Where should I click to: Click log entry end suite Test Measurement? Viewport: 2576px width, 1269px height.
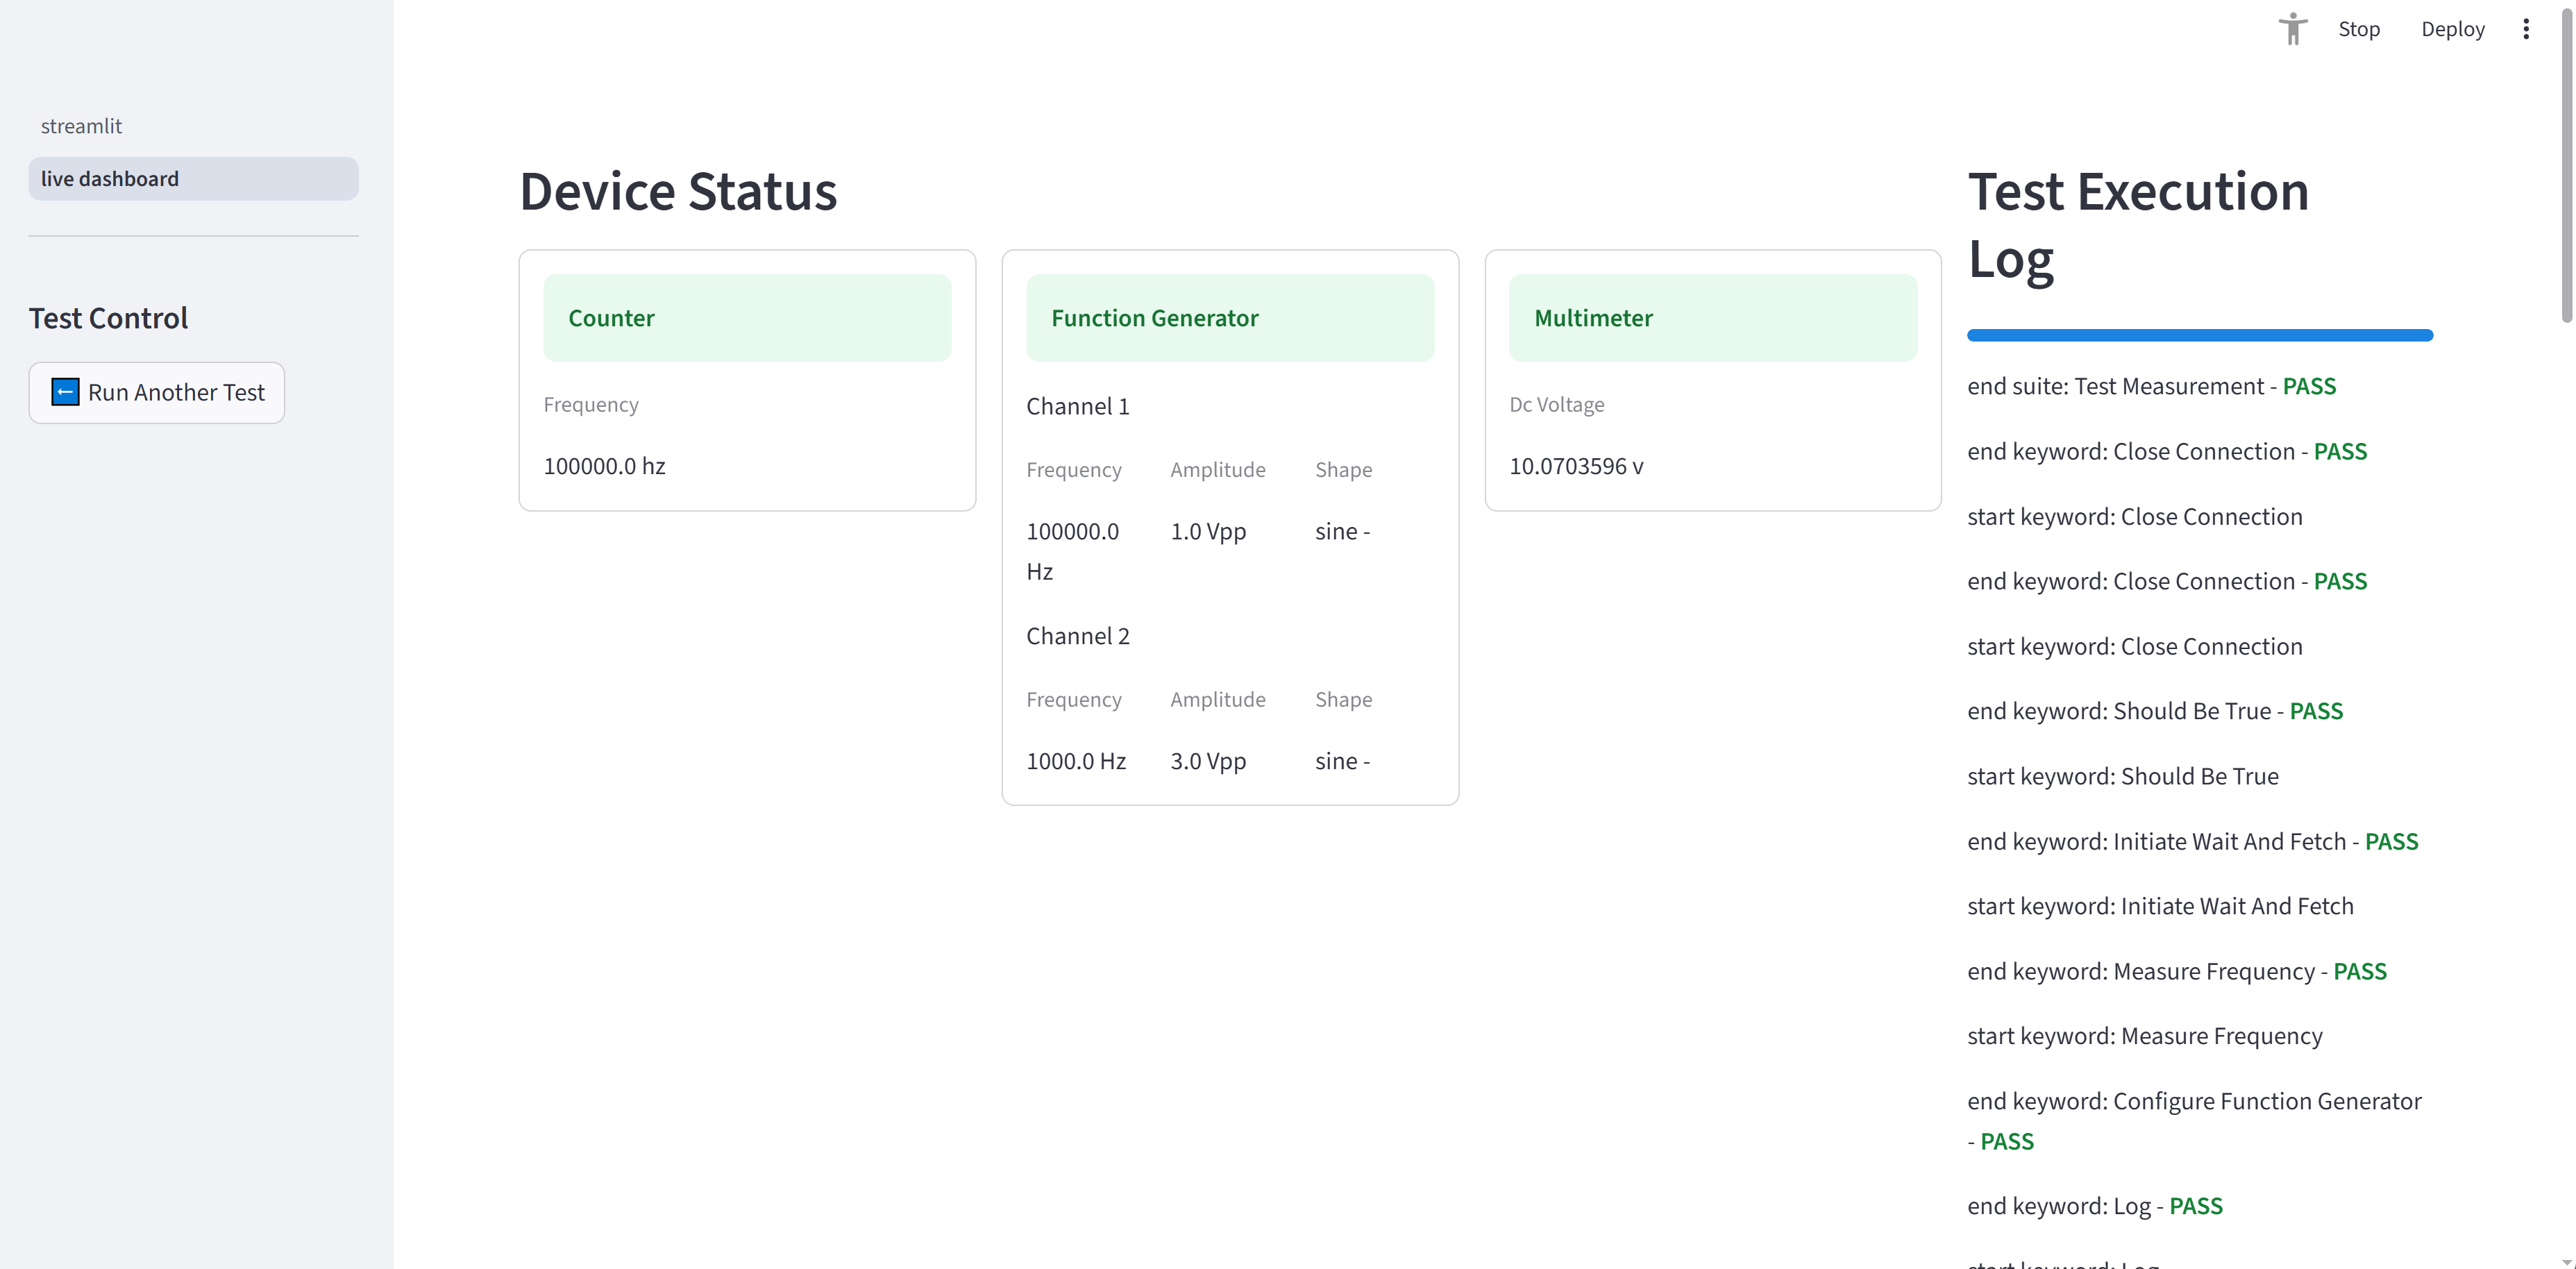tap(2151, 386)
